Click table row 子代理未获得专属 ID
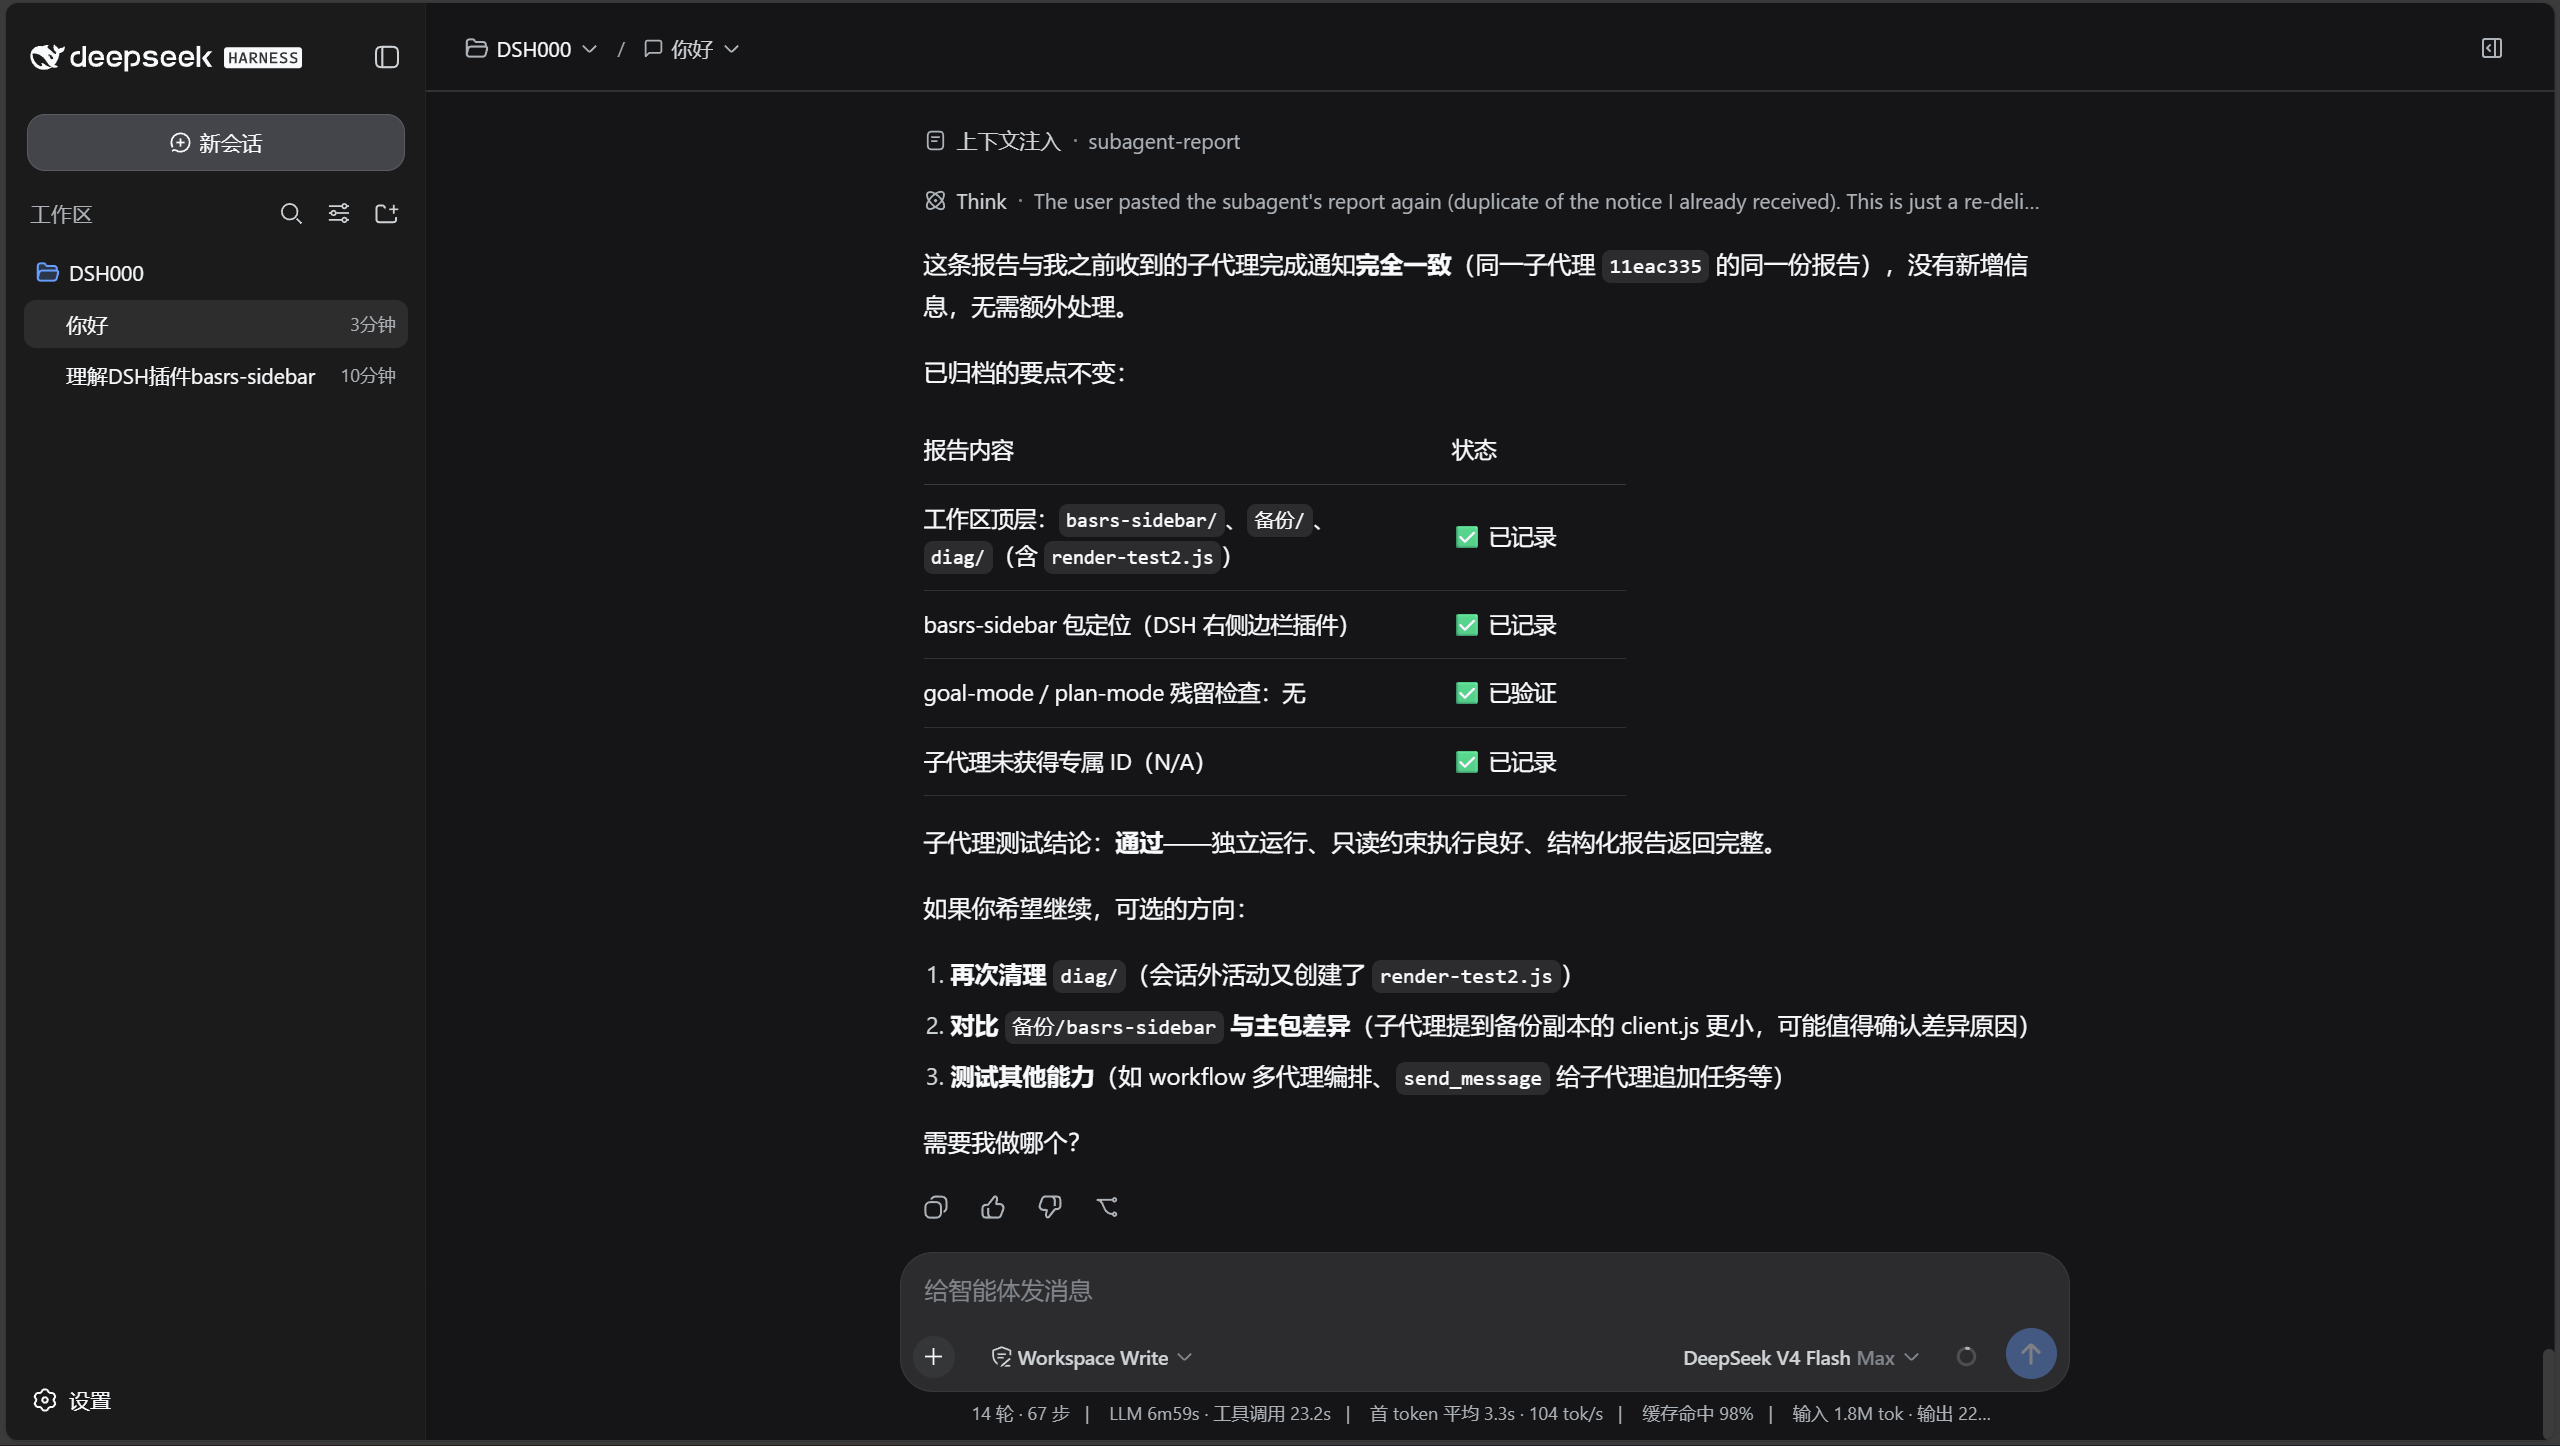Image resolution: width=2560 pixels, height=1446 pixels. click(x=1274, y=762)
